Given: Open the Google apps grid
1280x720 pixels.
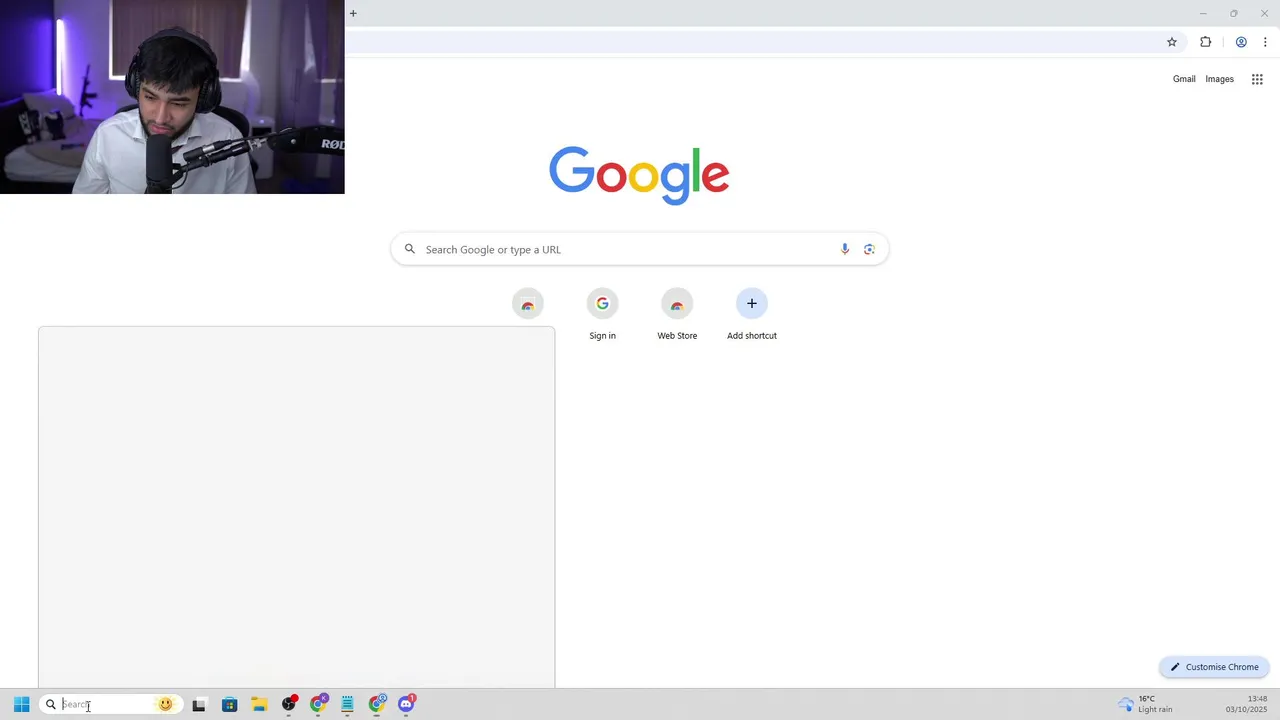Looking at the screenshot, I should [1257, 79].
